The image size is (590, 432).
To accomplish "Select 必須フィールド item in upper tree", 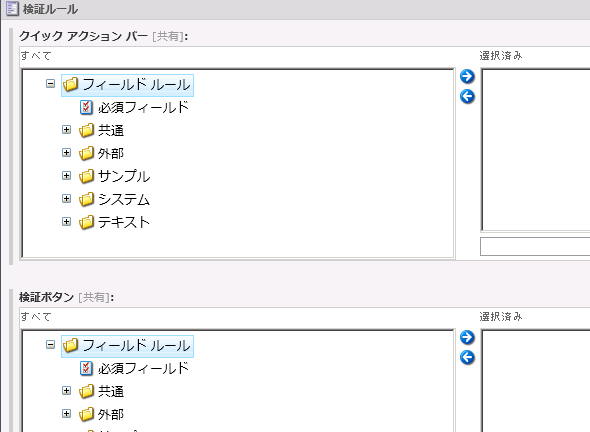I will coord(143,108).
